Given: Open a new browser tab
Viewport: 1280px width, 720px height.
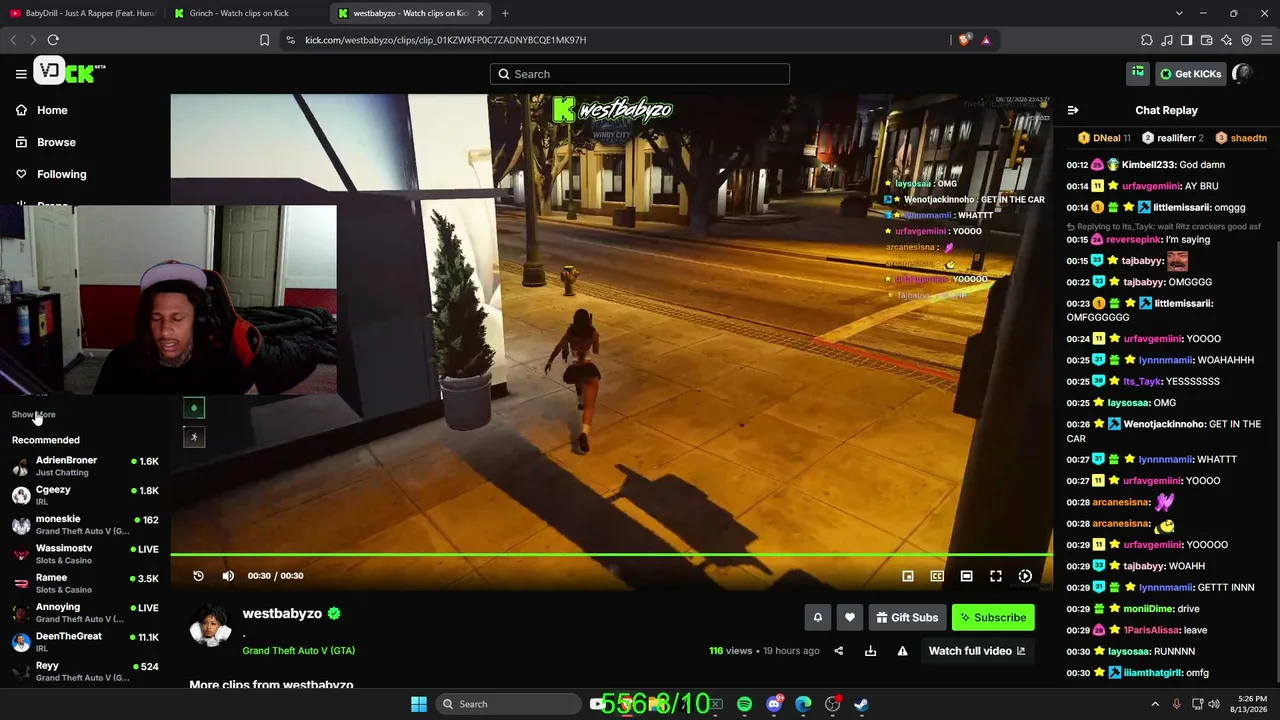Looking at the screenshot, I should 505,13.
